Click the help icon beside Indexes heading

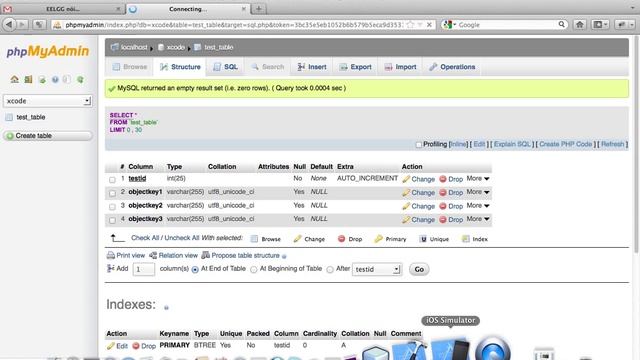[x=166, y=307]
